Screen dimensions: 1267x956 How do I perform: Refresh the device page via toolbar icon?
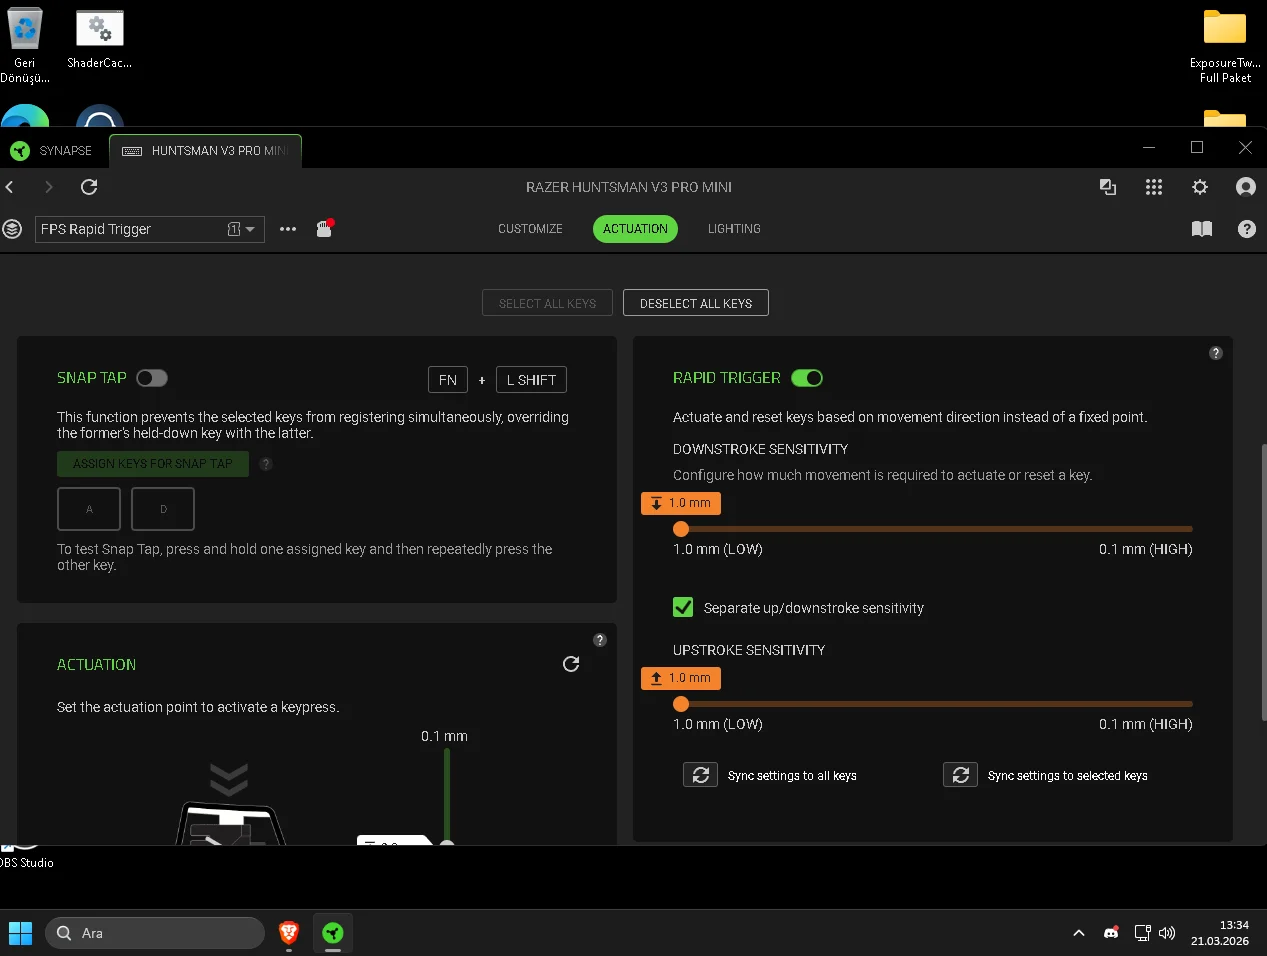pos(89,187)
